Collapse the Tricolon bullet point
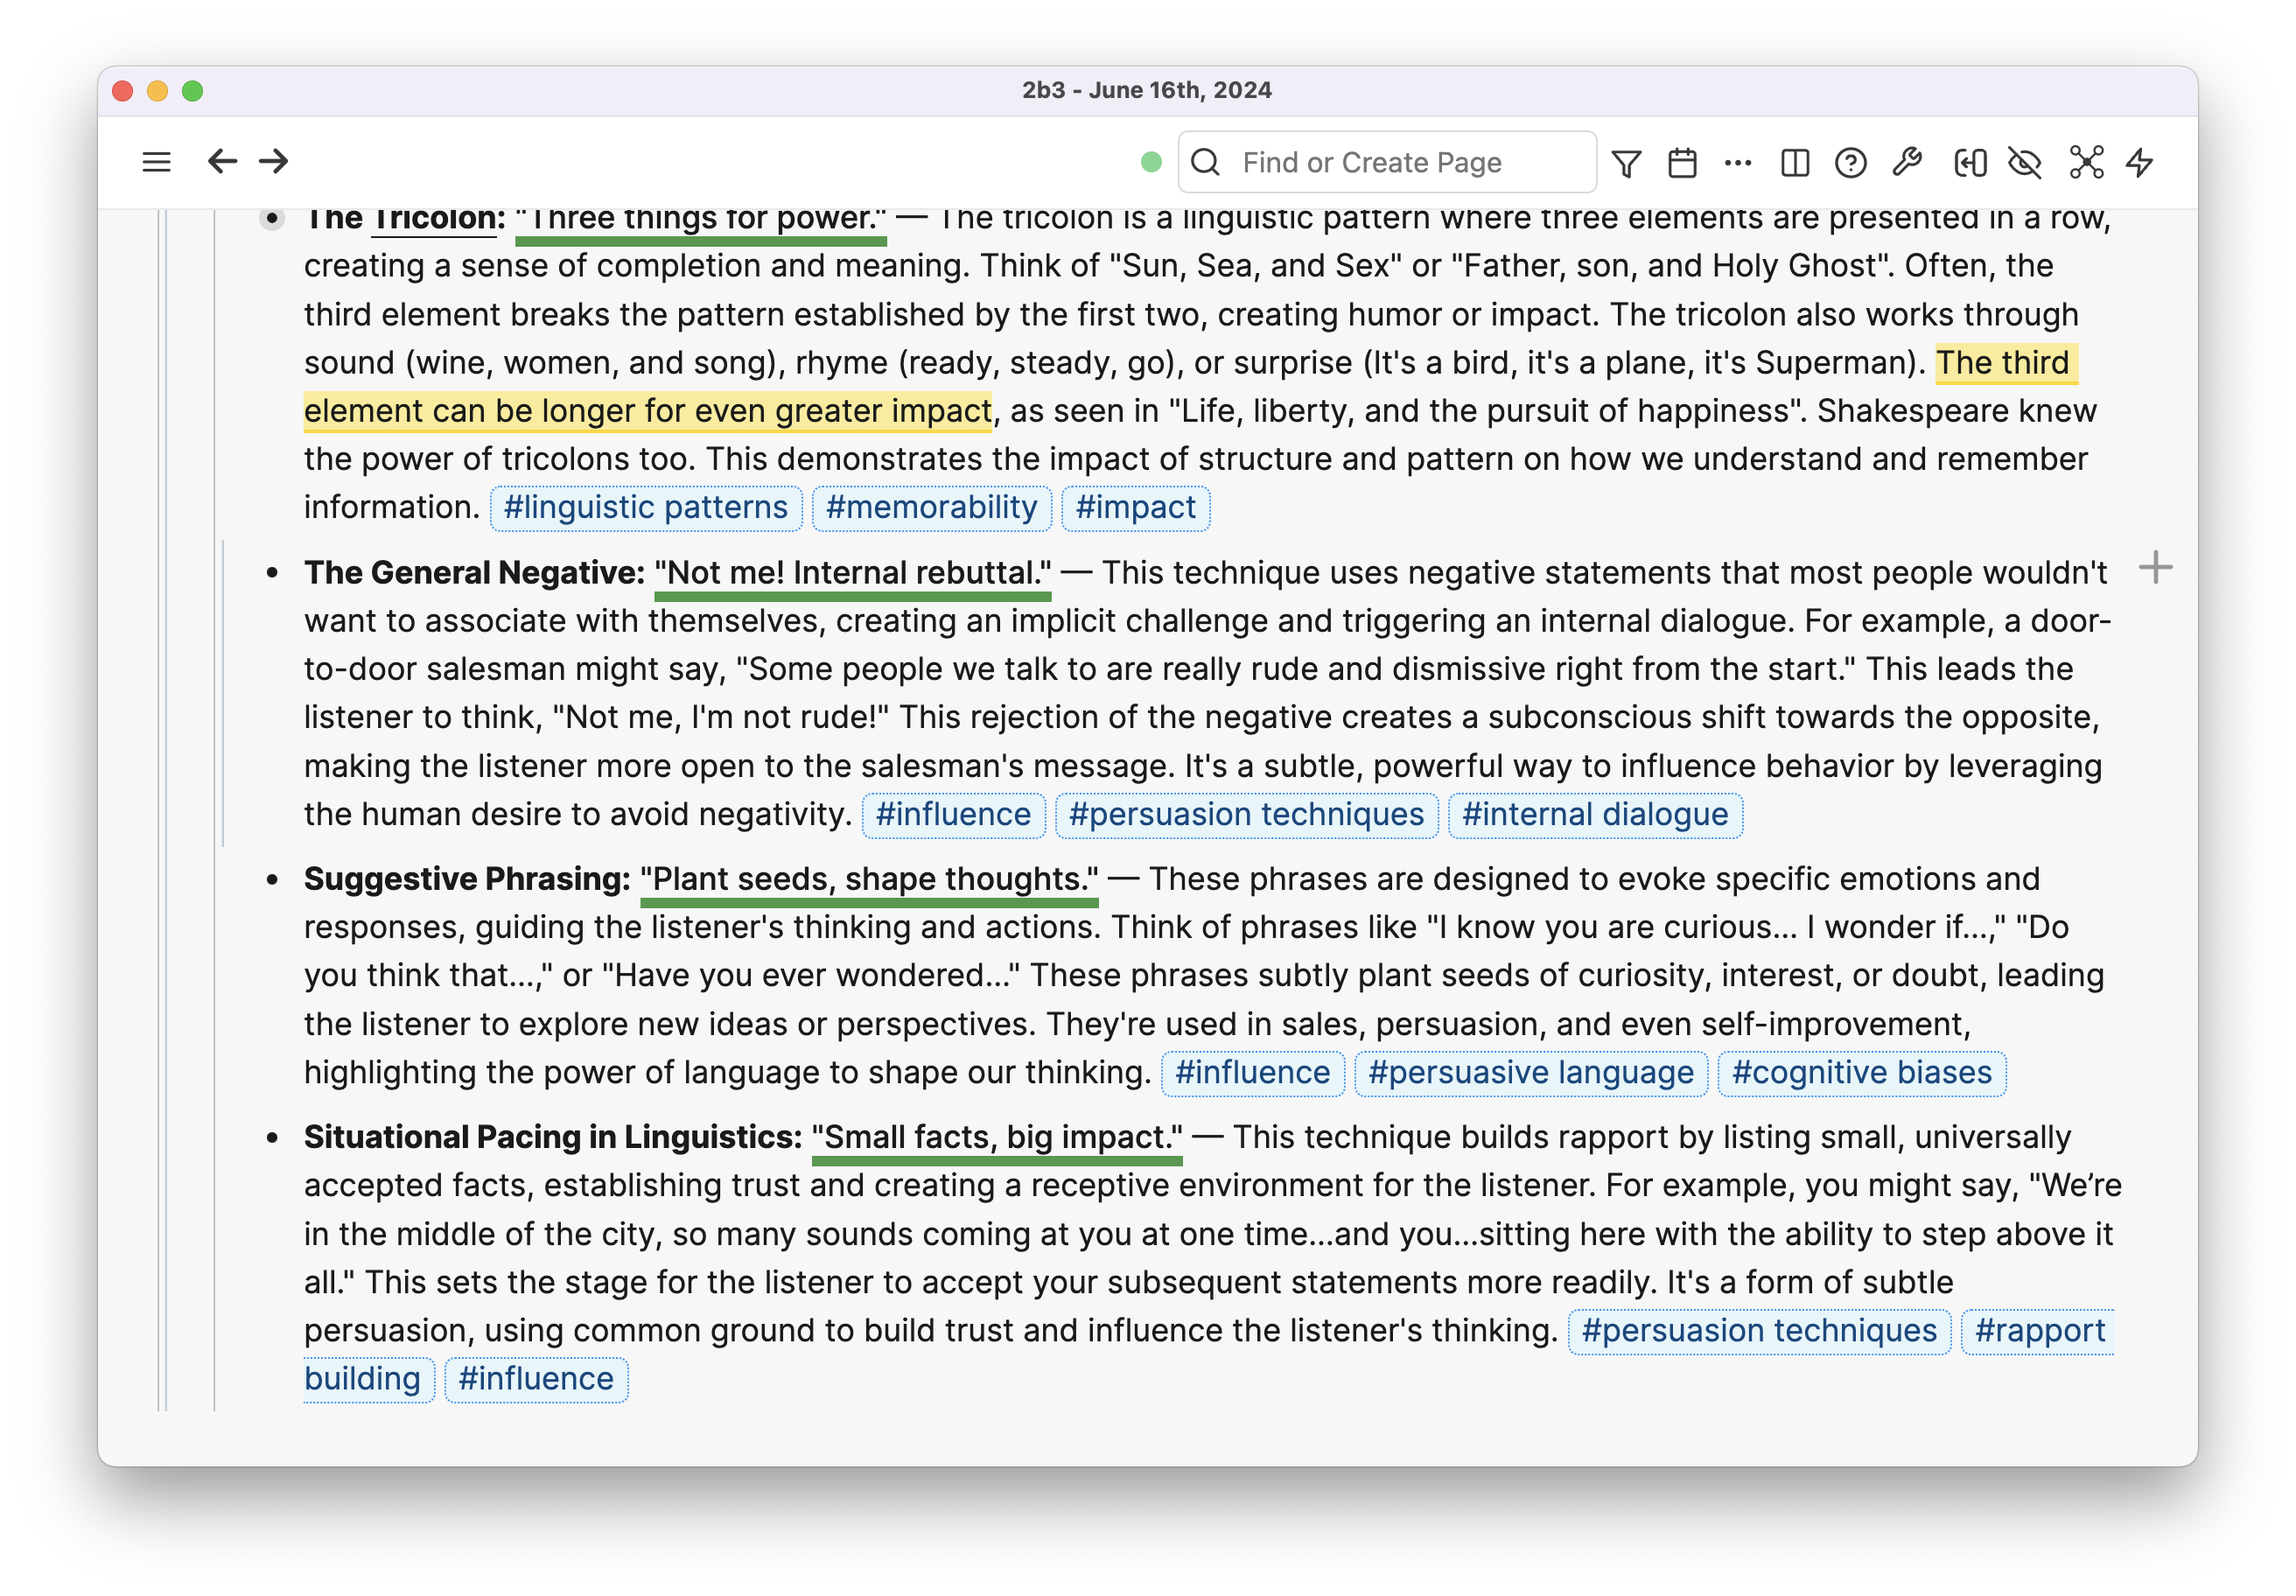 [273, 218]
